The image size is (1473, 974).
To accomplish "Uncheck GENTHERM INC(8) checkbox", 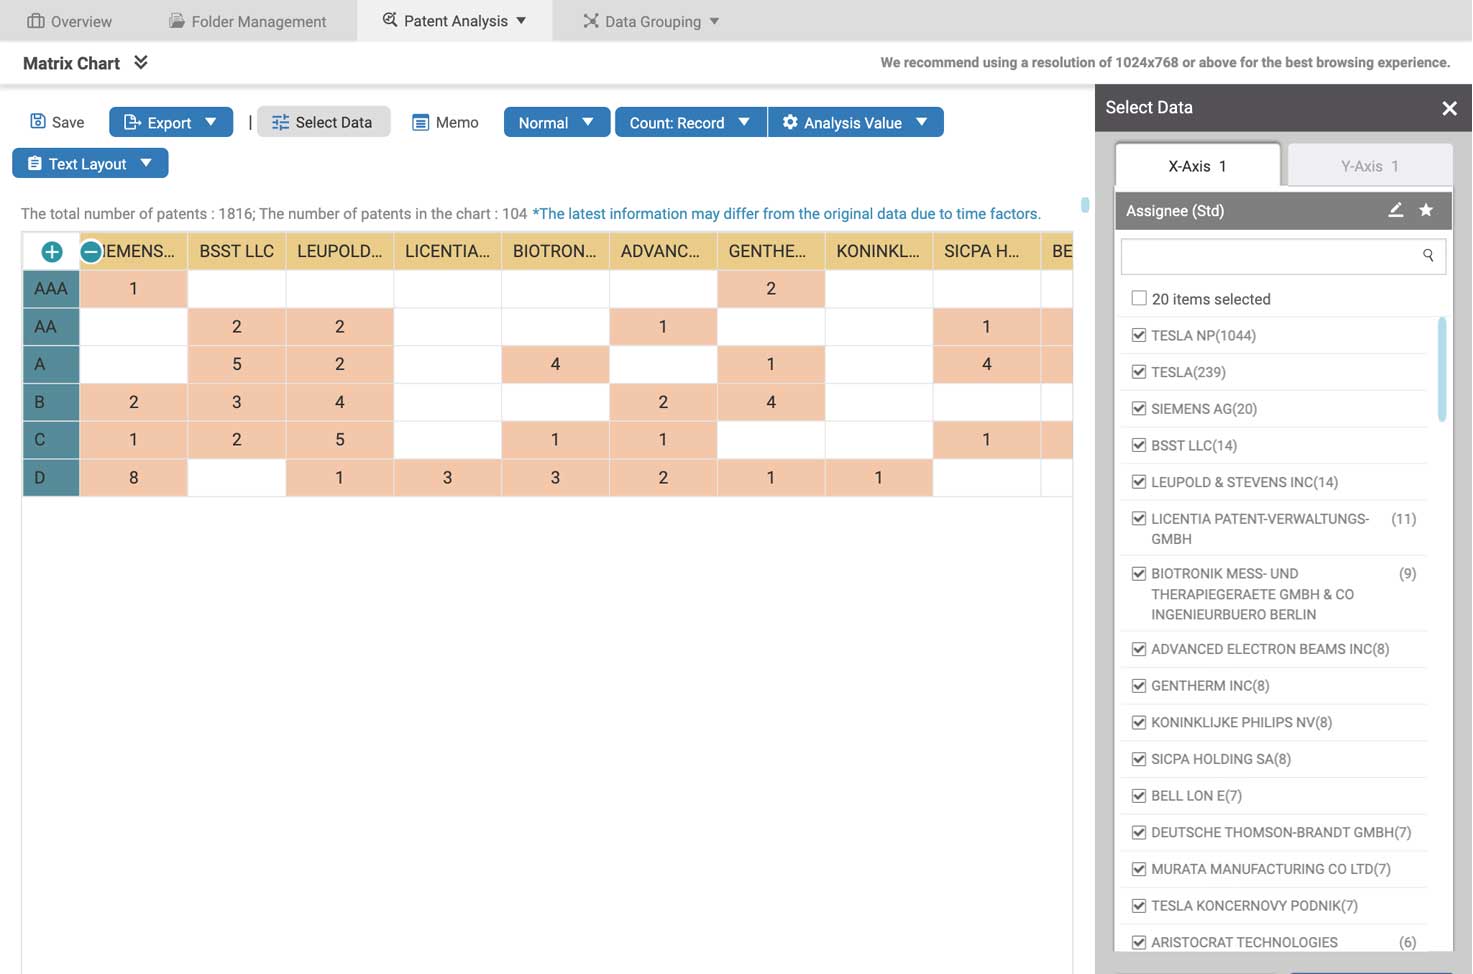I will point(1138,685).
